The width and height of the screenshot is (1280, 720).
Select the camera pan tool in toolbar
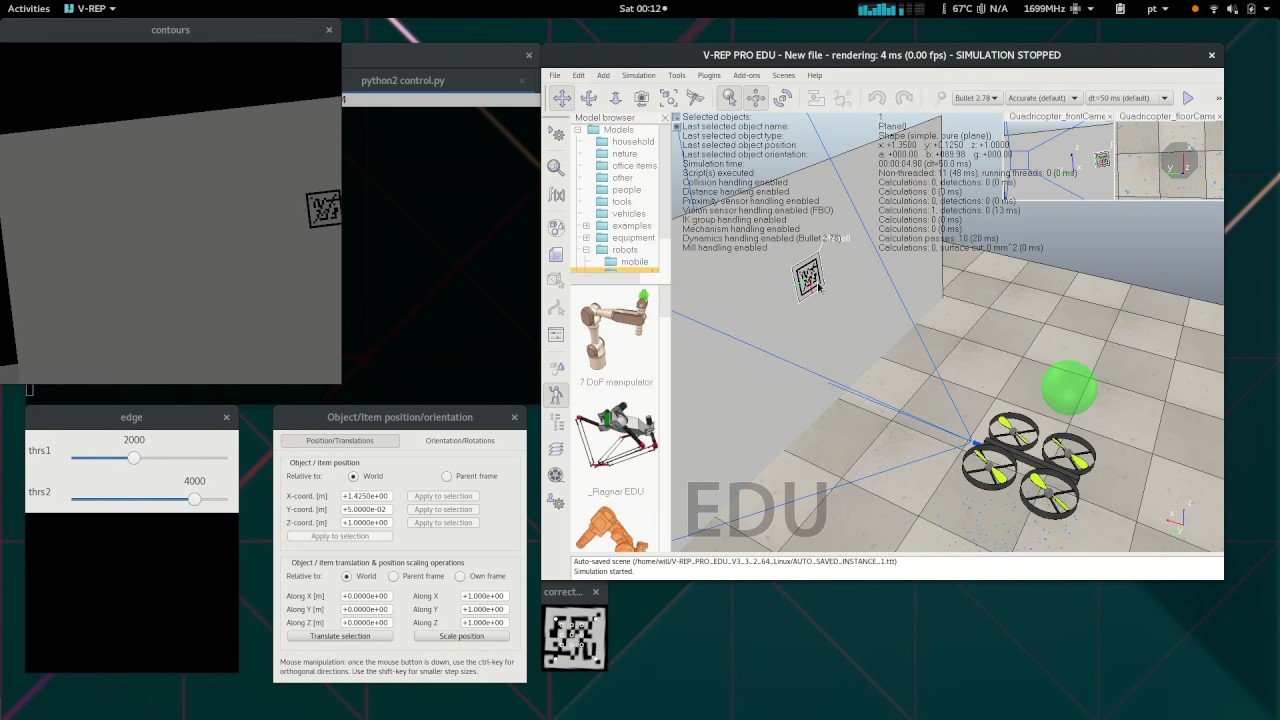point(562,98)
